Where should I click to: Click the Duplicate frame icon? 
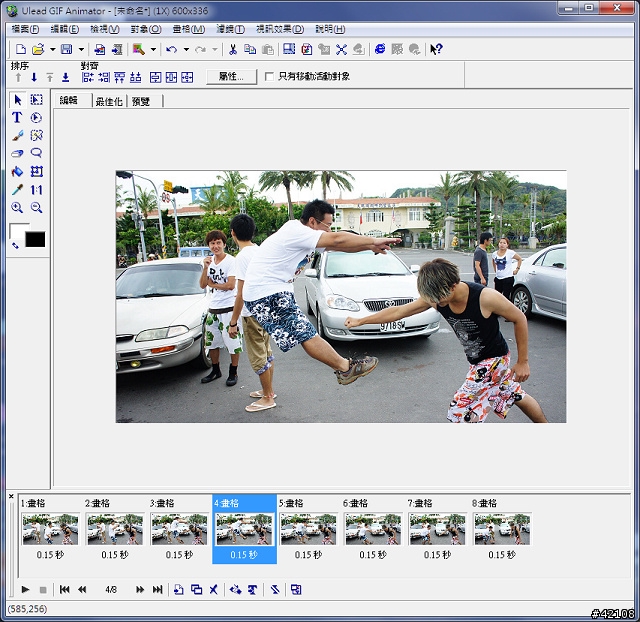point(196,589)
